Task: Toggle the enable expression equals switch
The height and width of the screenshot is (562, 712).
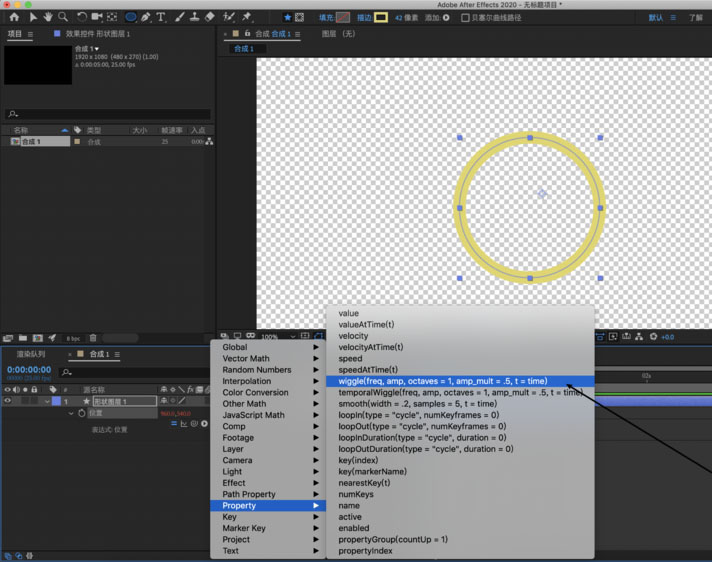Action: (173, 424)
